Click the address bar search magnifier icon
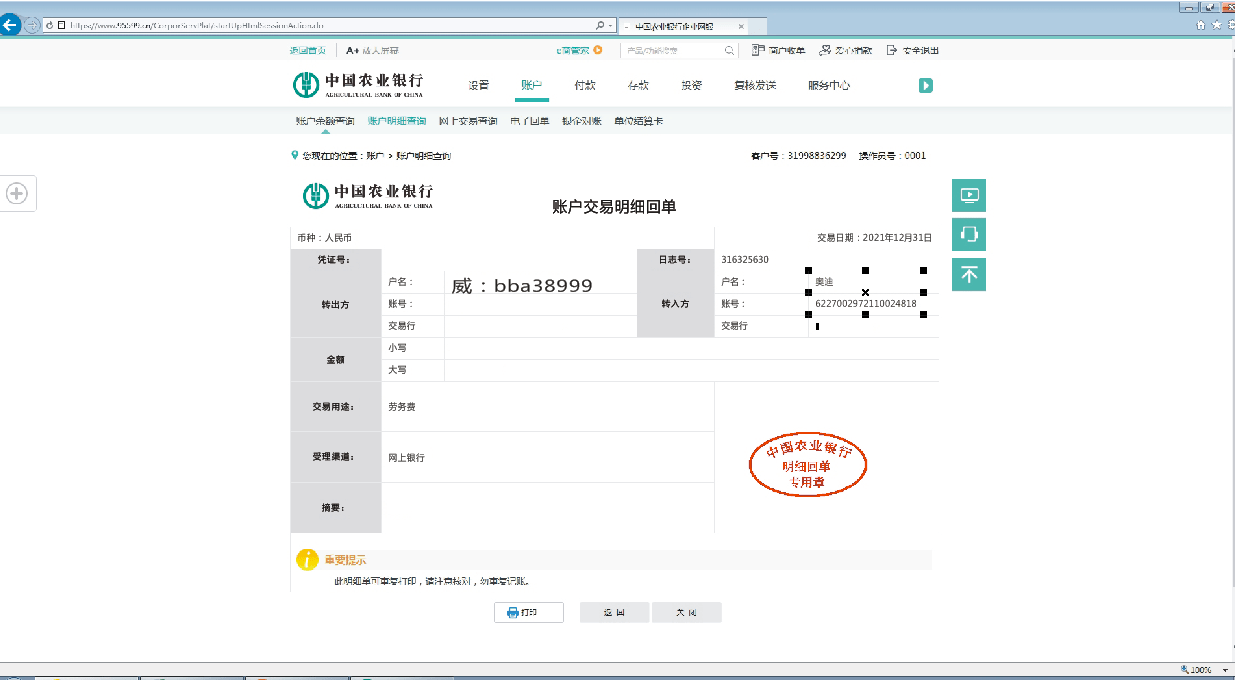Screen dimensions: 1235x680 click(599, 25)
